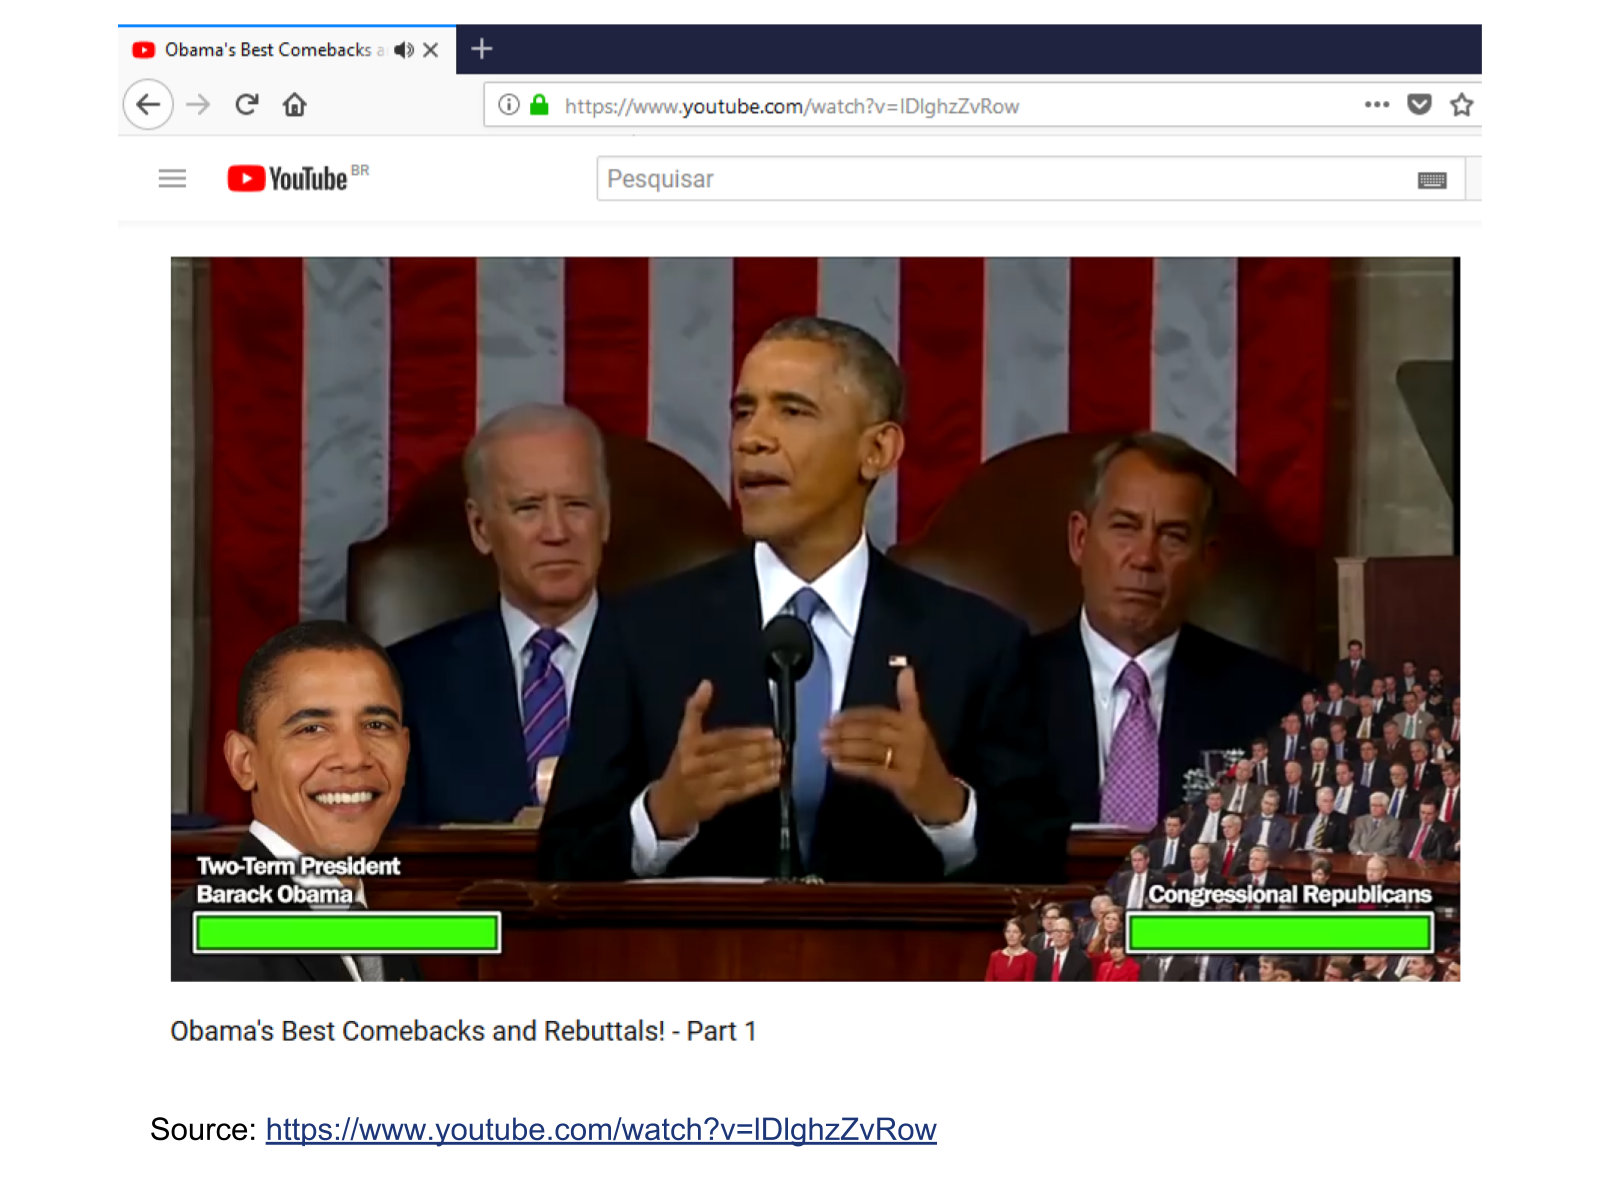
Task: Click the YouTube logo
Action: pyautogui.click(x=289, y=179)
